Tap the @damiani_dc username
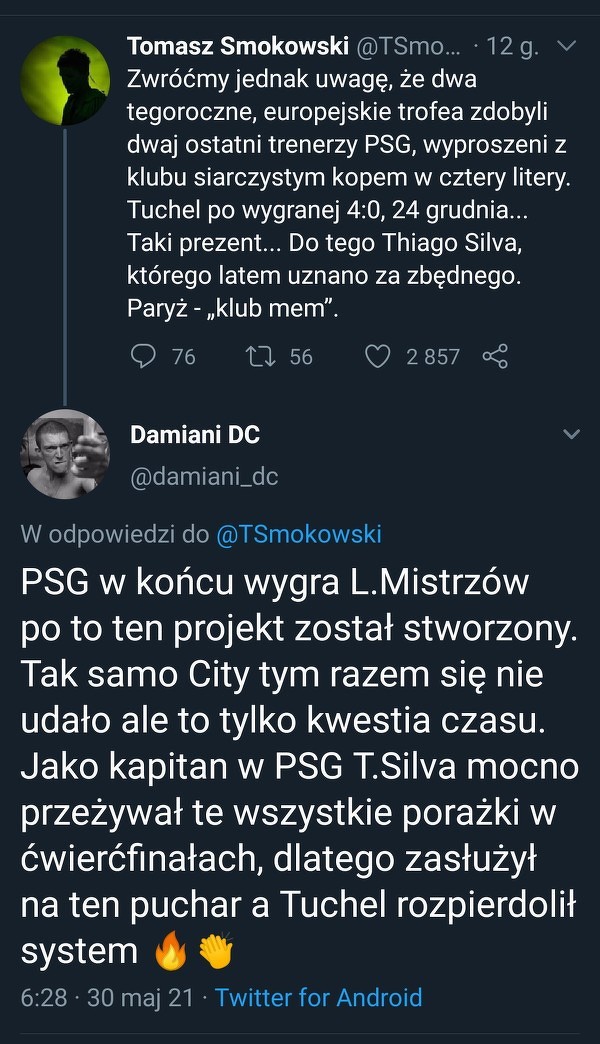 tap(204, 477)
